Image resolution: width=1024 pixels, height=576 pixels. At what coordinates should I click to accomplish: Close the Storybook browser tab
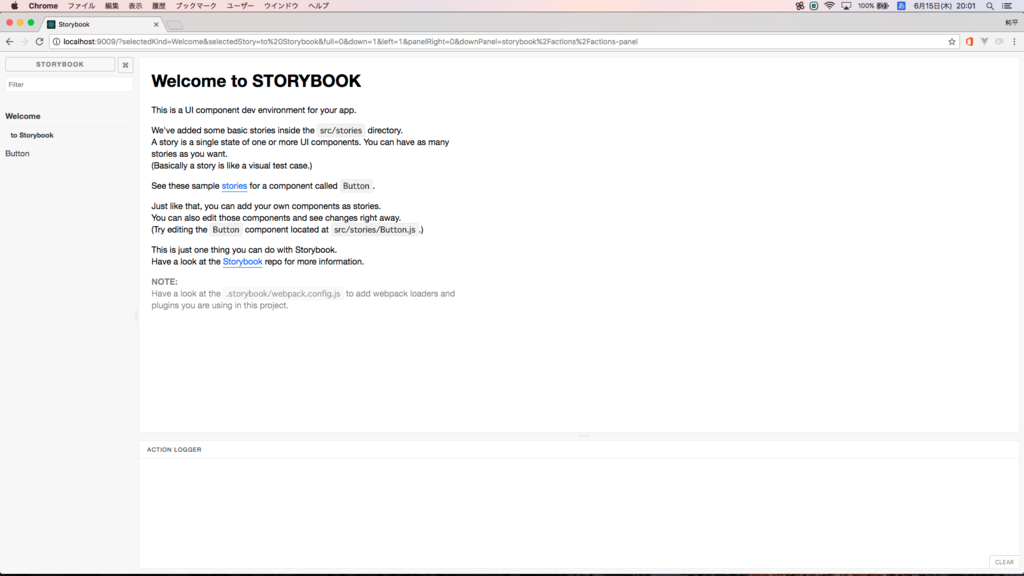tap(155, 25)
